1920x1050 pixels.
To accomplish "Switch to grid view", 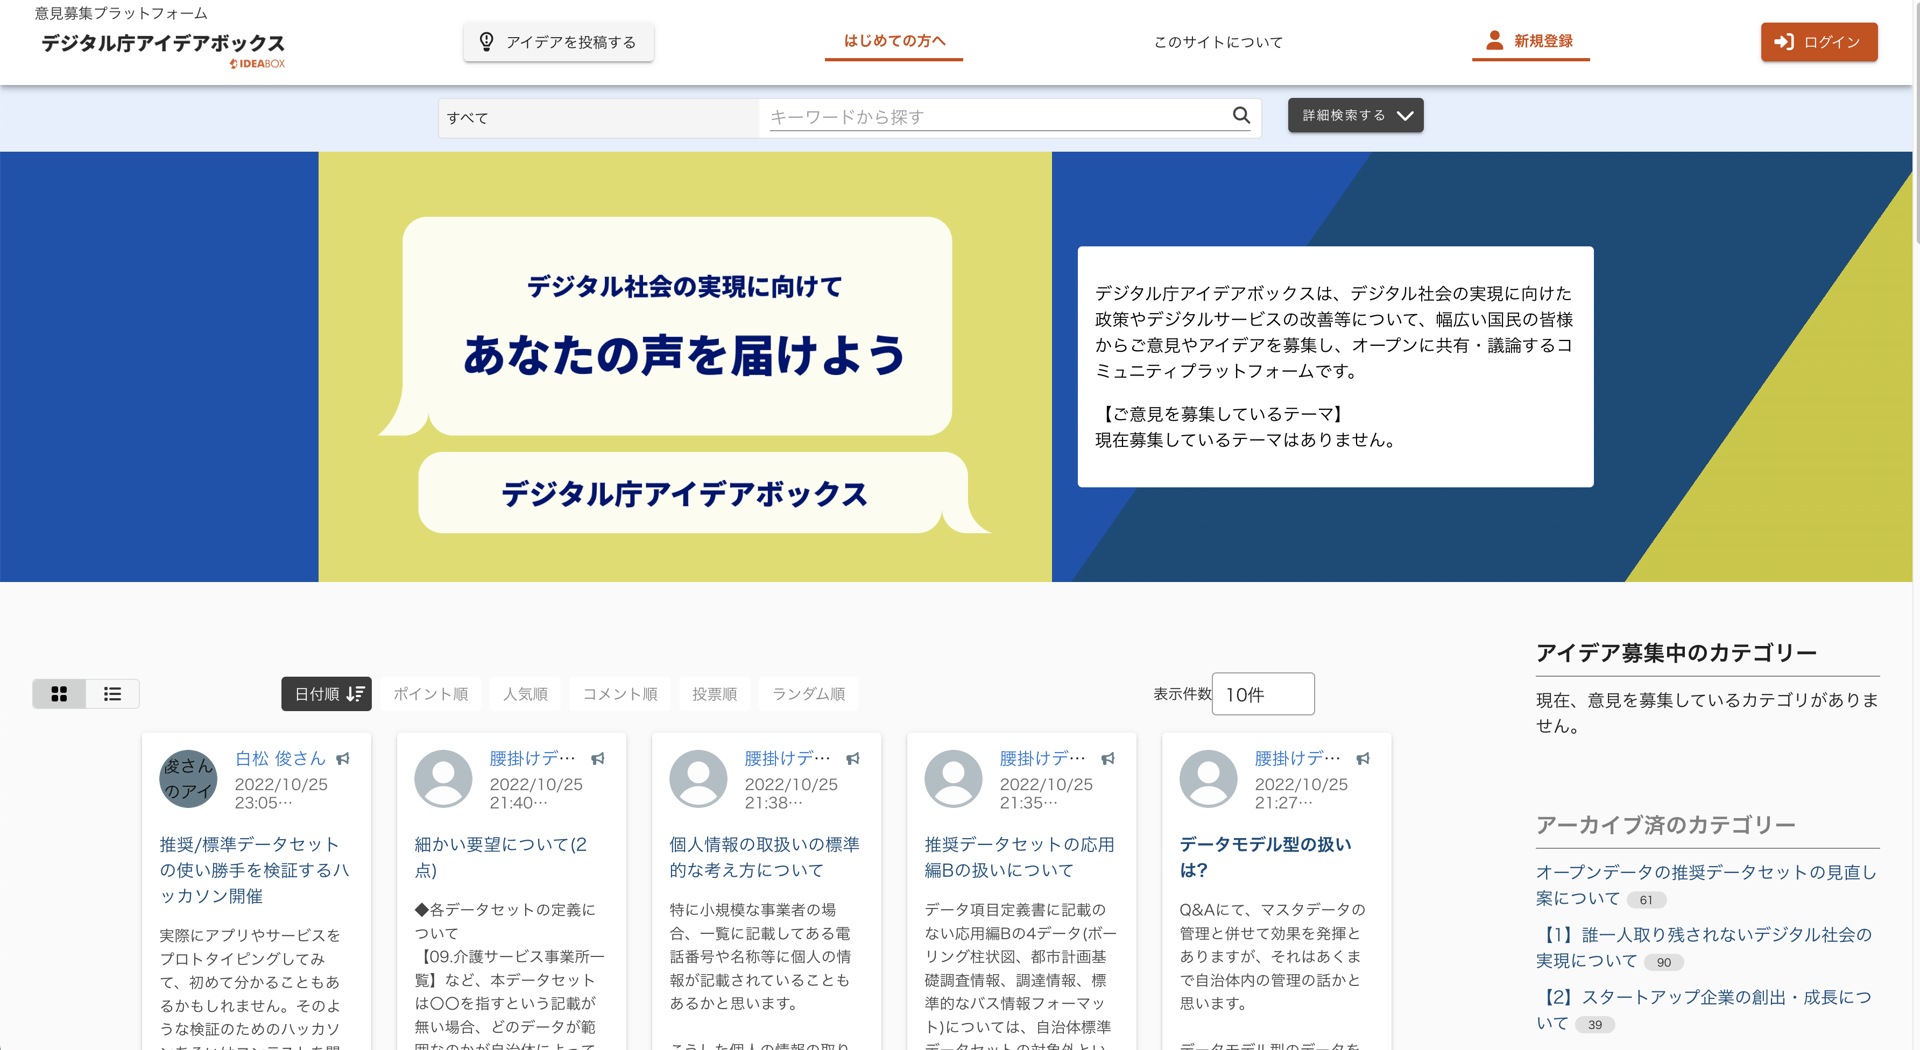I will tap(59, 693).
